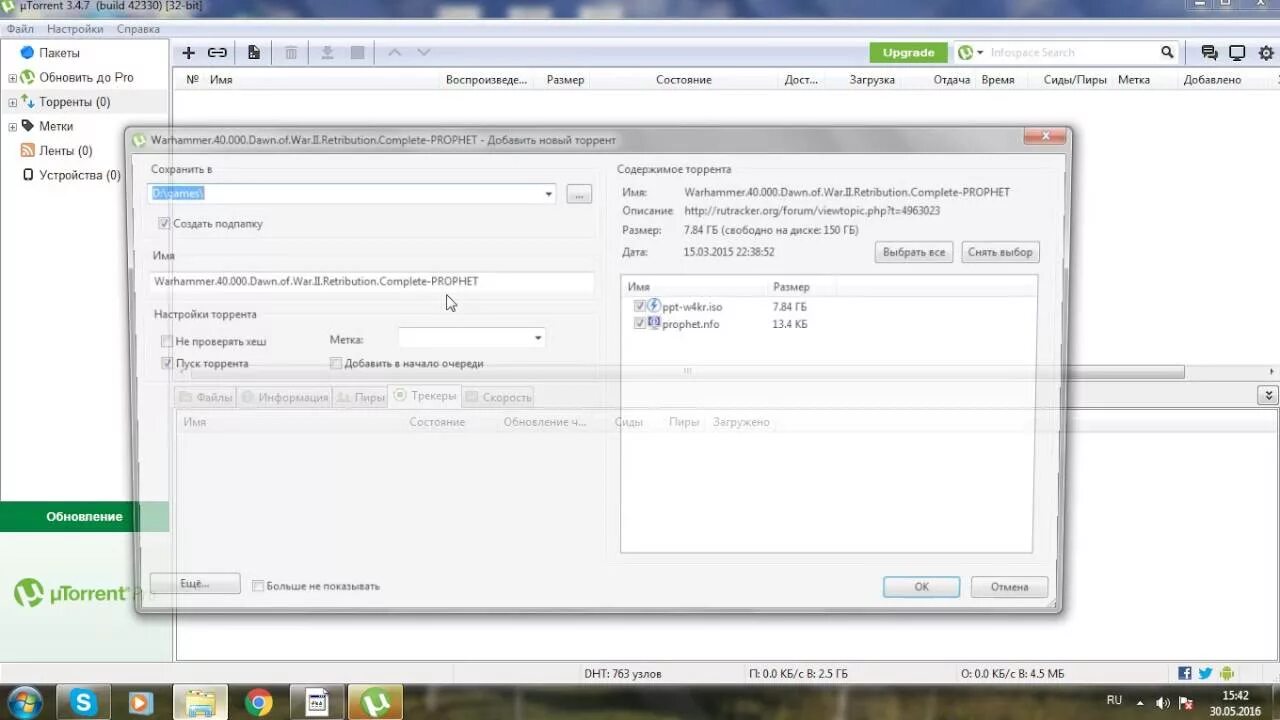1280x720 pixels.
Task: Toggle Создать подпапку checkbox
Action: coord(164,224)
